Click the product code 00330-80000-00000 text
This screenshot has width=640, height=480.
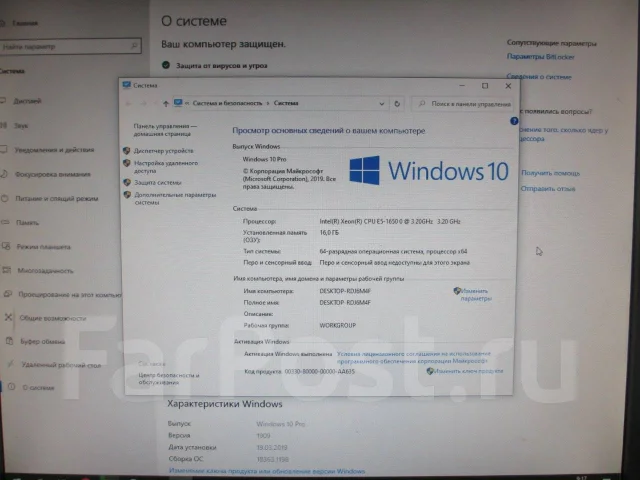point(320,371)
